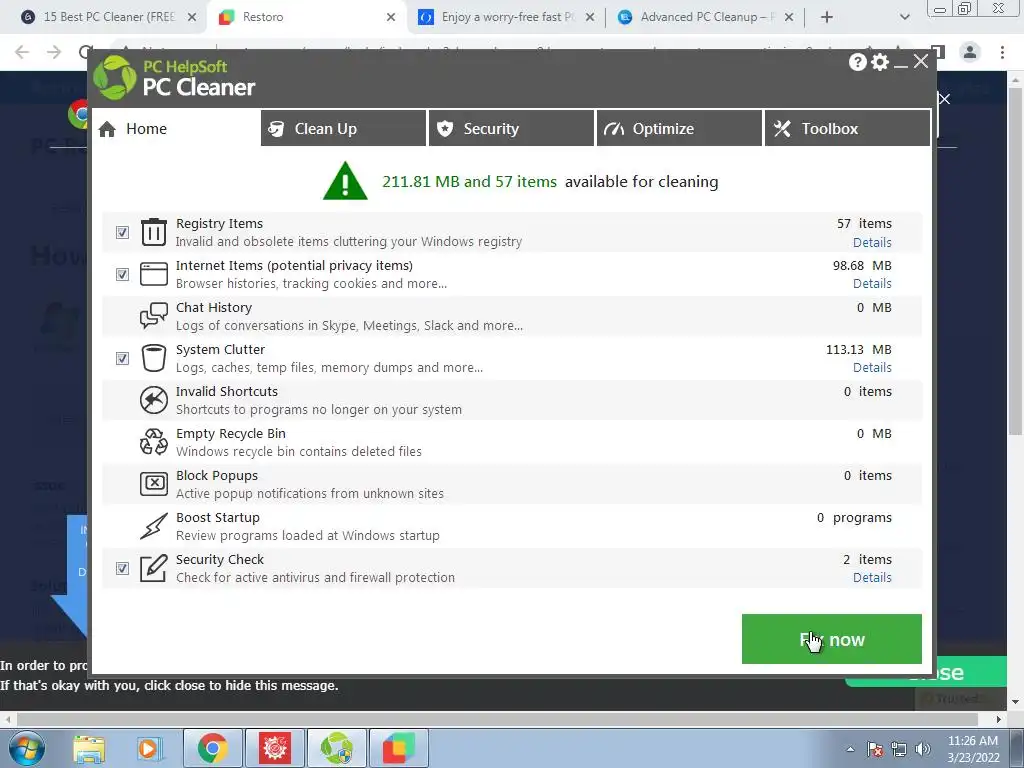The image size is (1024, 768).
Task: Open Details for Registry Items
Action: tap(872, 242)
